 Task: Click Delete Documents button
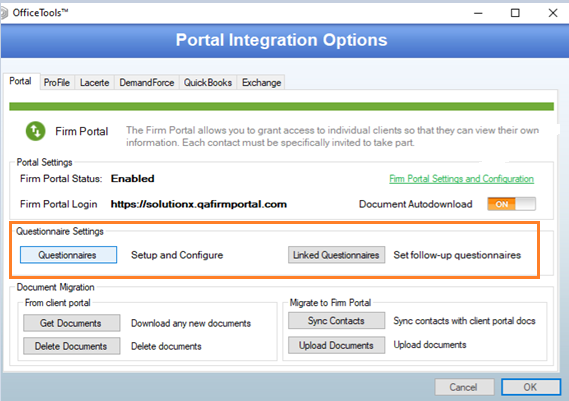[71, 346]
